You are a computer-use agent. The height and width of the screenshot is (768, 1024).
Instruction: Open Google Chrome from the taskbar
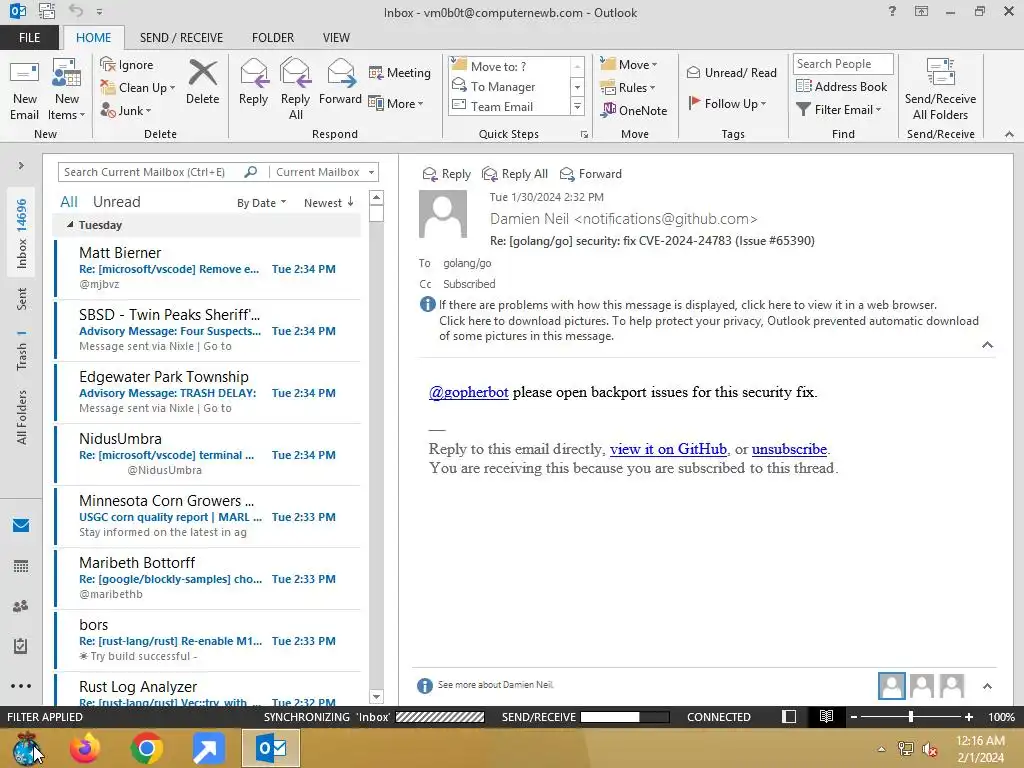[146, 748]
